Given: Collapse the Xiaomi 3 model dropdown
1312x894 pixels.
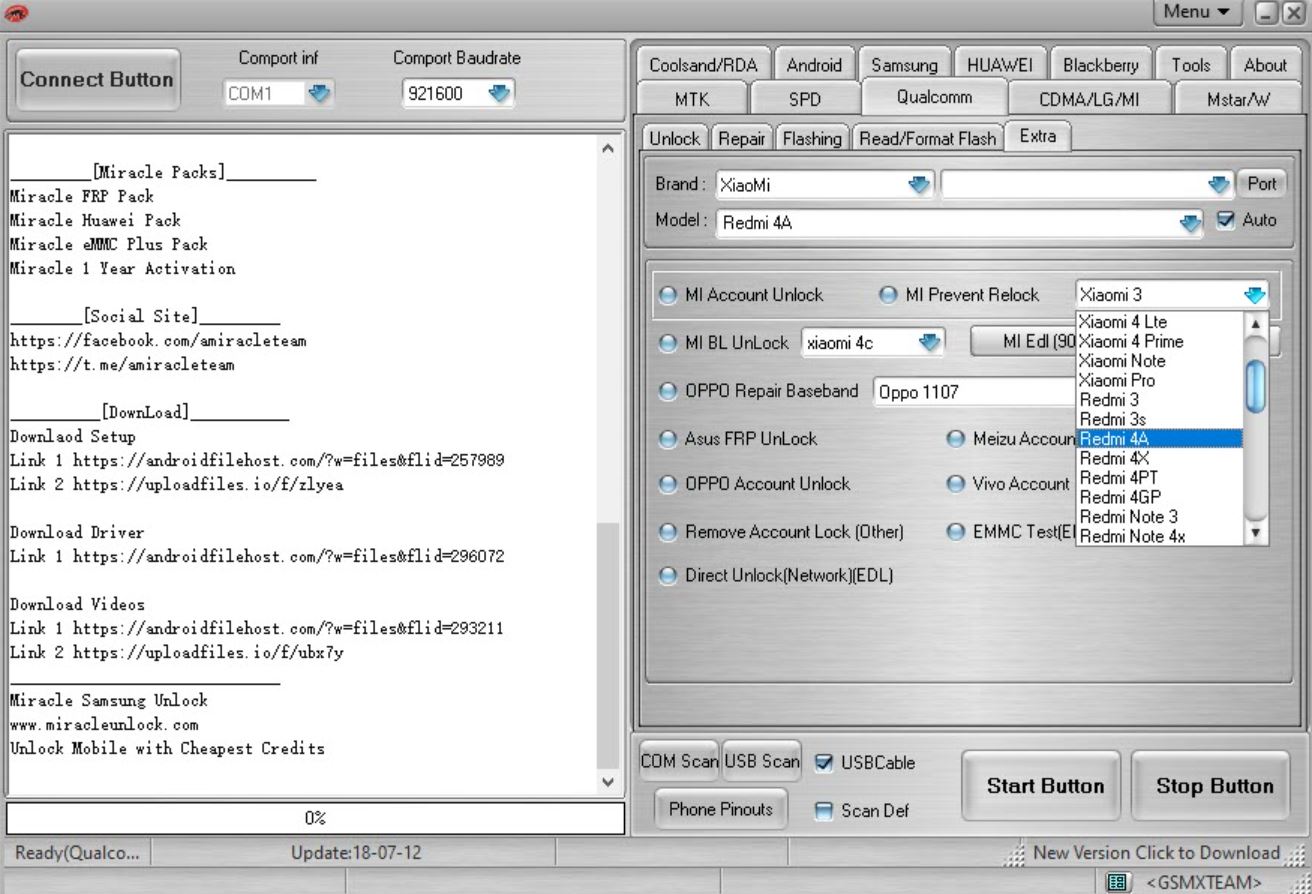Looking at the screenshot, I should (x=1254, y=295).
